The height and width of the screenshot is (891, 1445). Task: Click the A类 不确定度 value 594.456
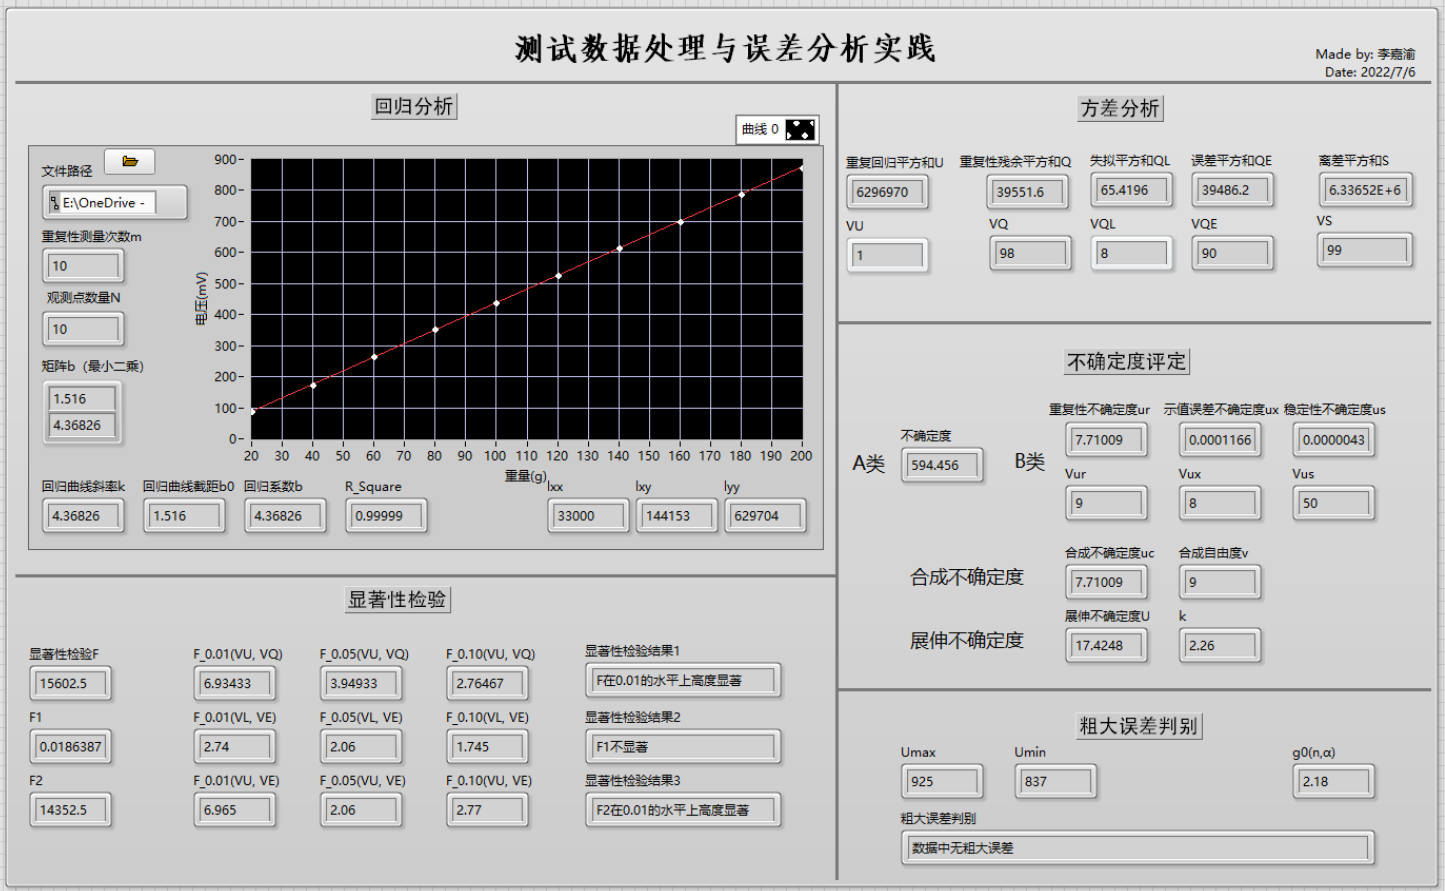click(941, 465)
